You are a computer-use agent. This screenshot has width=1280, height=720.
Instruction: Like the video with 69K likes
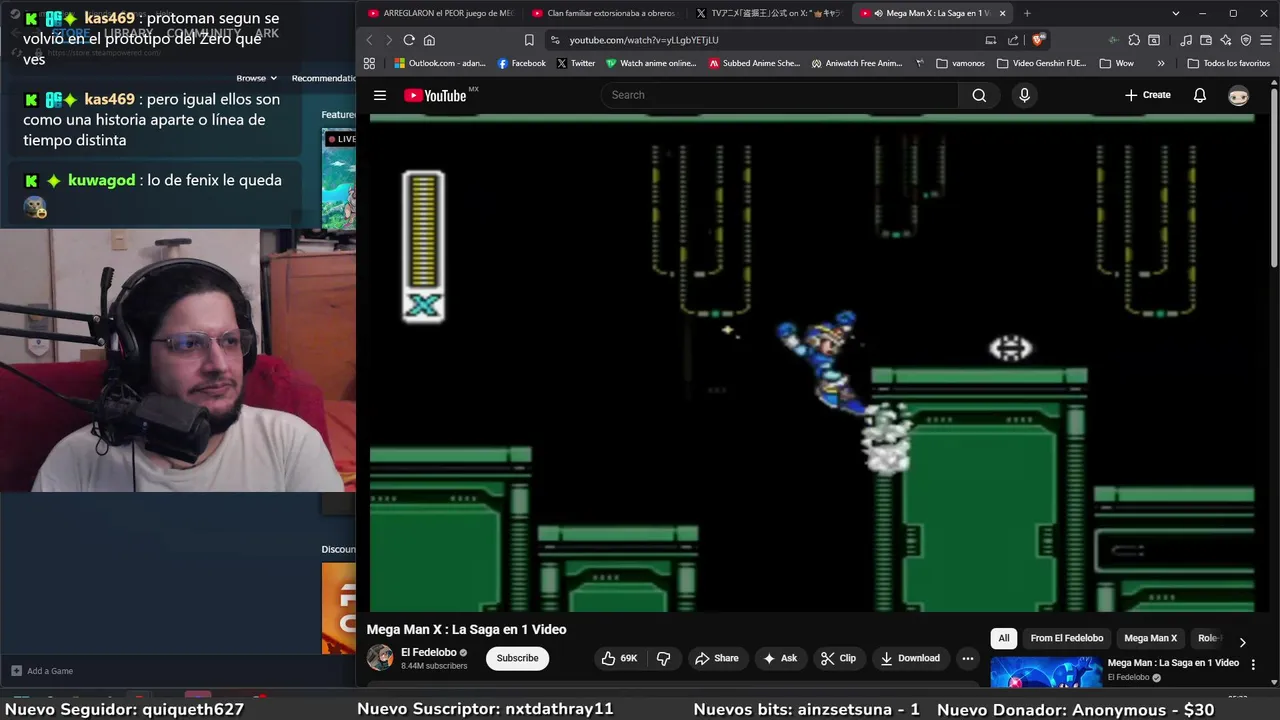pos(619,658)
